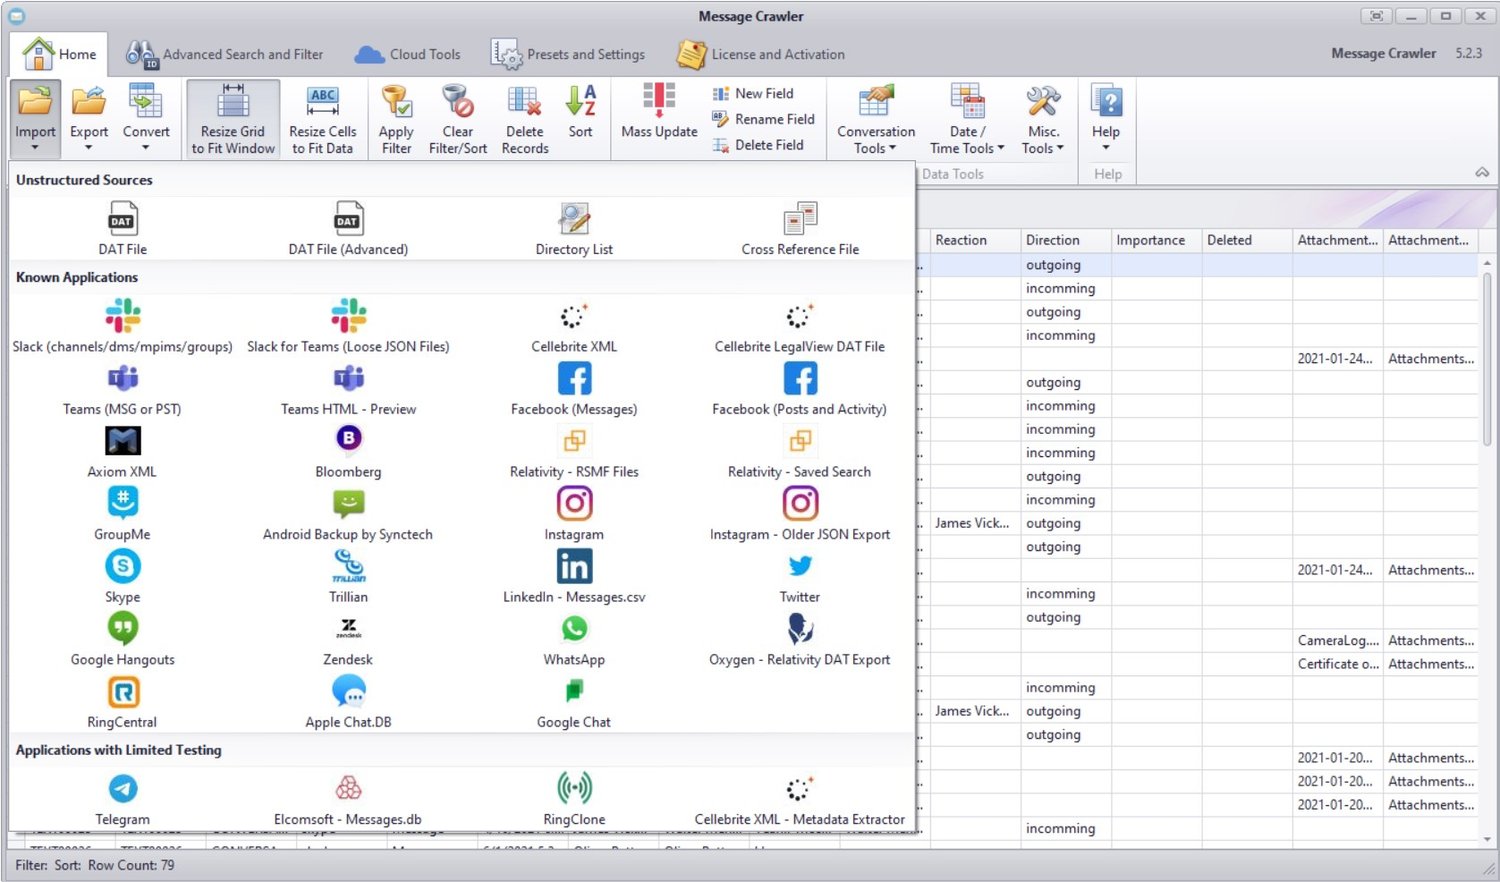The image size is (1500, 882).
Task: Click Delete Records in the ribbon
Action: [525, 120]
